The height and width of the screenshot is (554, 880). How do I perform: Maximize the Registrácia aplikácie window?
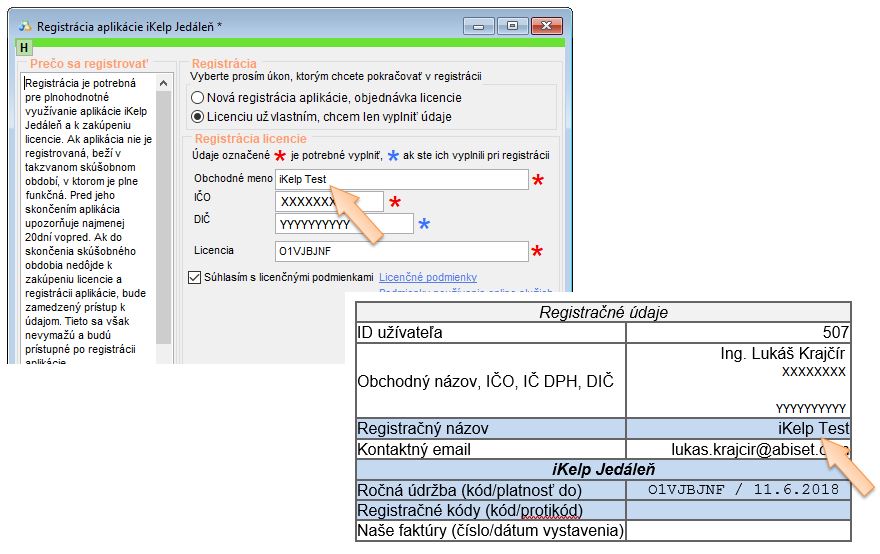point(512,26)
